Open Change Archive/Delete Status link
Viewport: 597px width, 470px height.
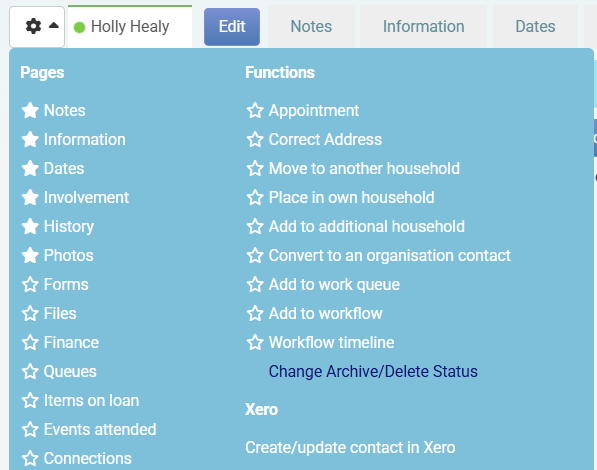point(373,371)
